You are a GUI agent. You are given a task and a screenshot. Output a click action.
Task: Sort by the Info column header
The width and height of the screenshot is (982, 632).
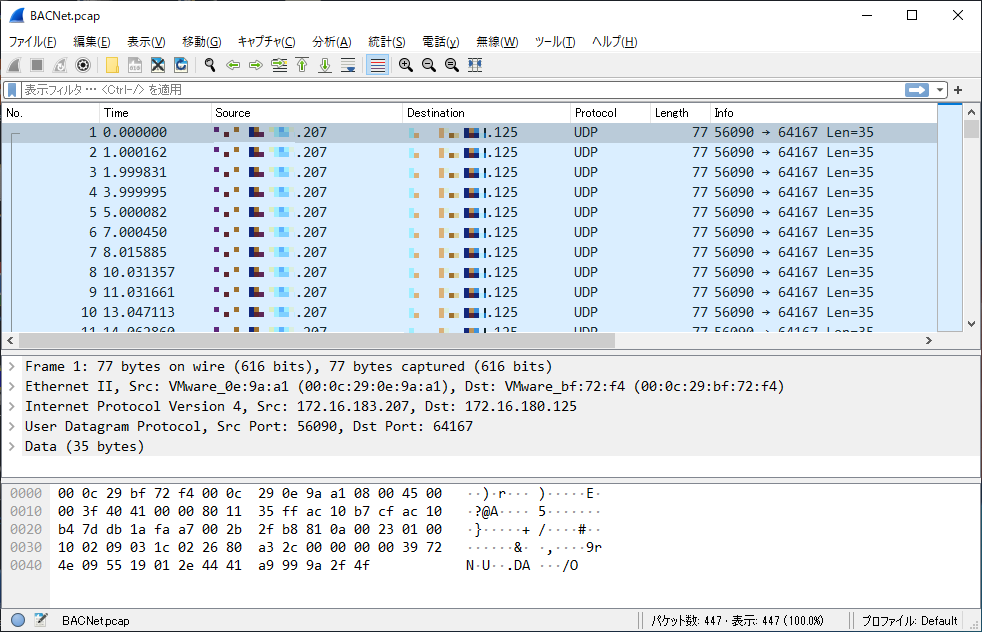[x=824, y=113]
